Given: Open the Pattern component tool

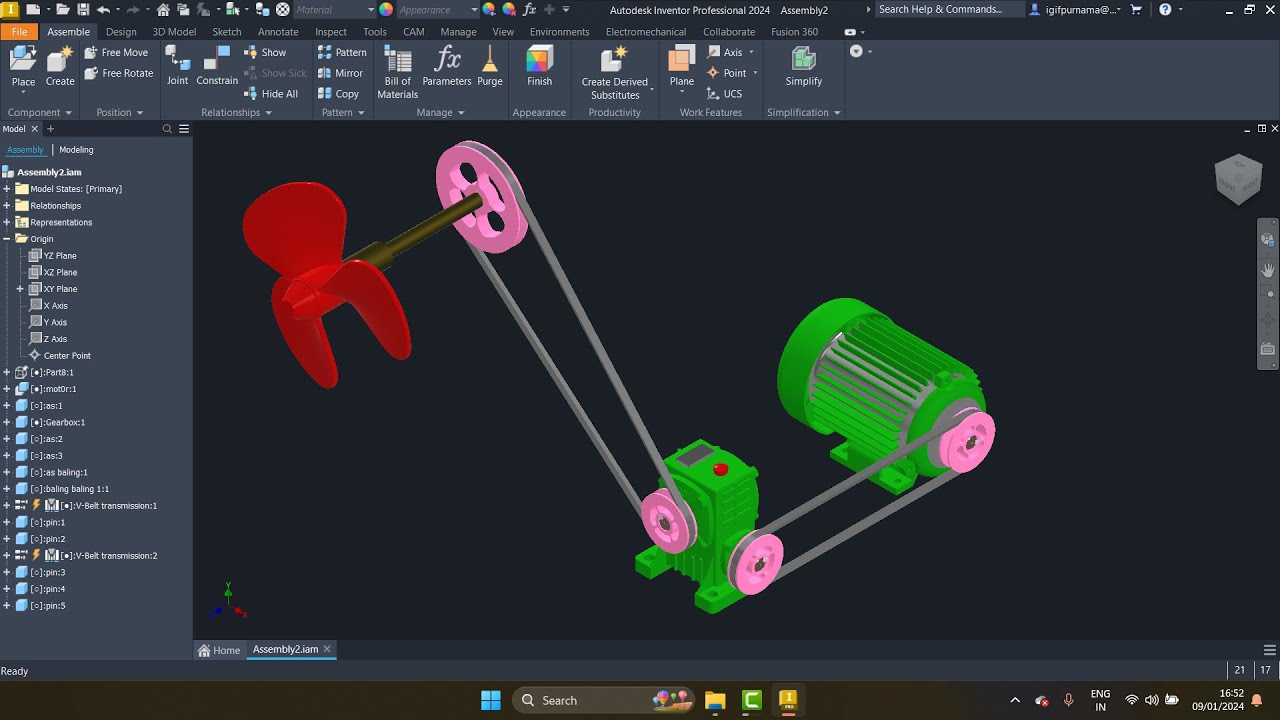Looking at the screenshot, I should 342,52.
